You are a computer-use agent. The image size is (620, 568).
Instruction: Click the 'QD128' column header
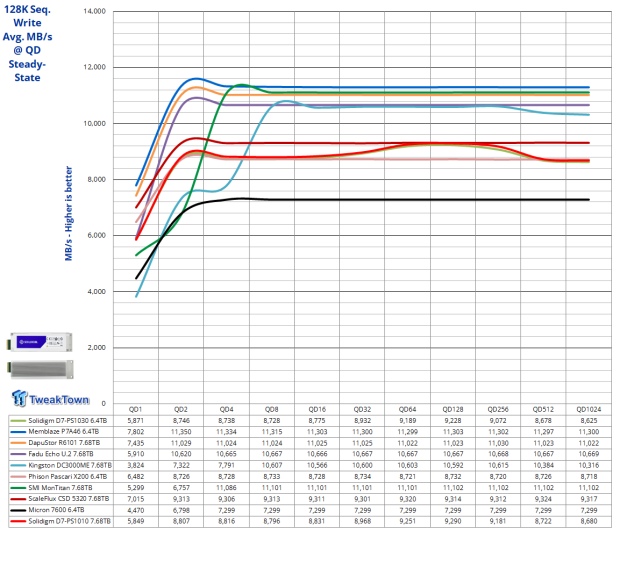[x=453, y=409]
